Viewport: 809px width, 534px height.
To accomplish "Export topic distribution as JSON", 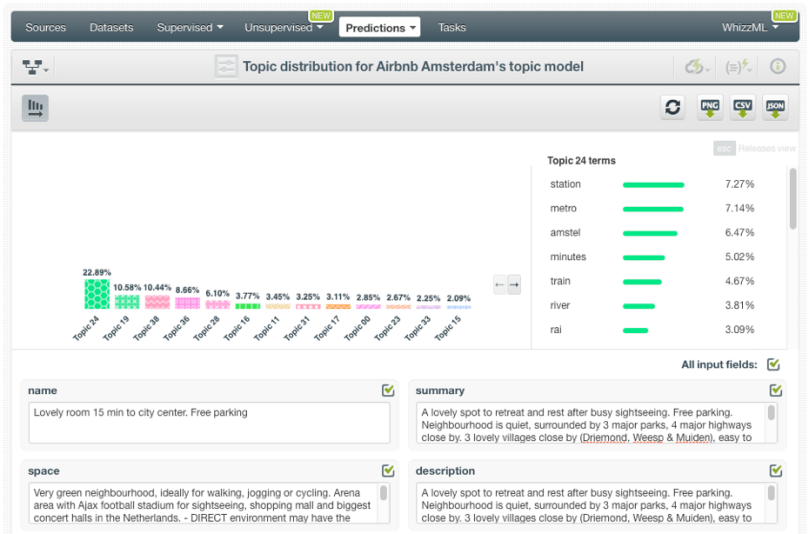I will point(775,108).
